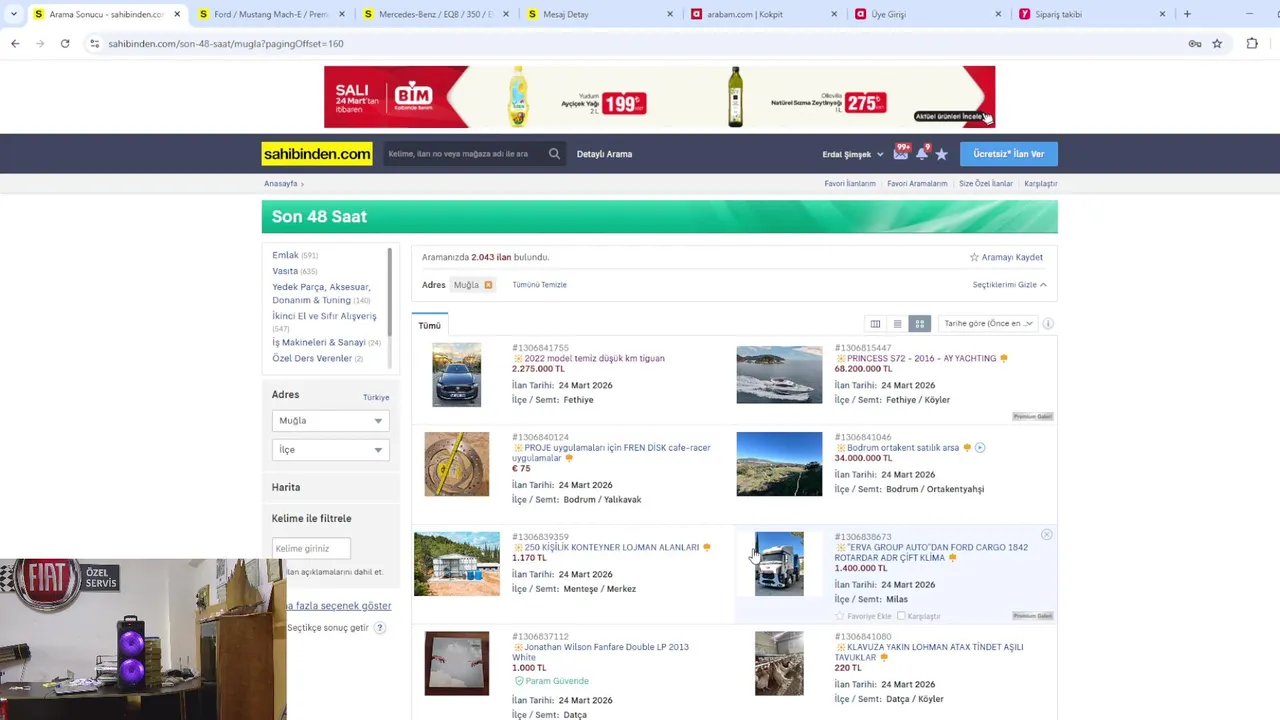Open Favori İlanlarım
The height and width of the screenshot is (720, 1280).
850,184
